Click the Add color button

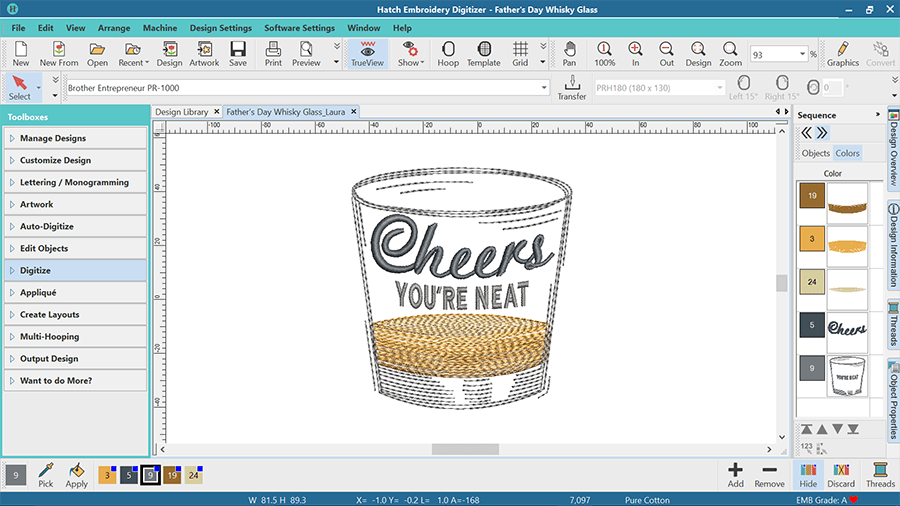[x=735, y=474]
